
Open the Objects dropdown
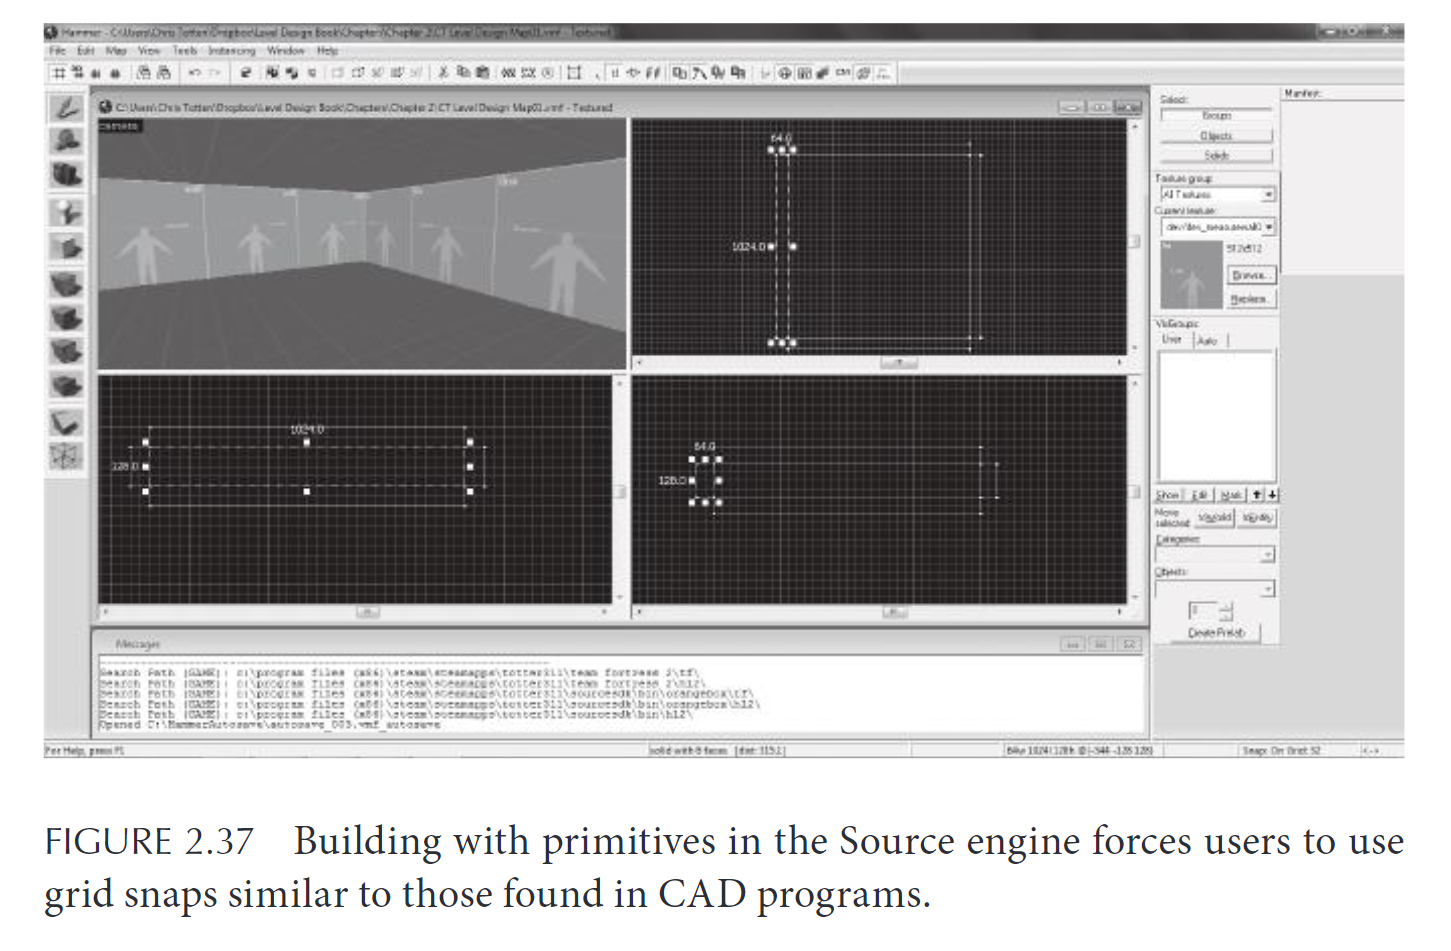1215,589
